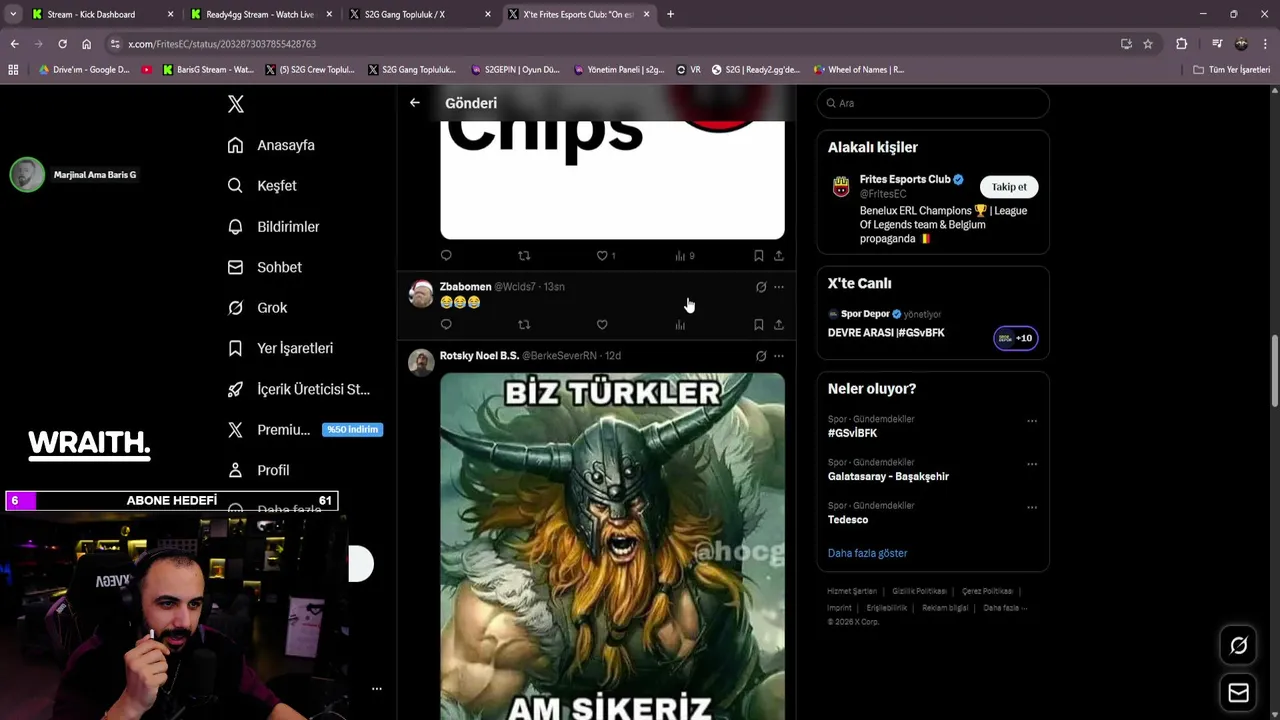Bookmark this page with star icon
This screenshot has width=1280, height=720.
[x=1148, y=44]
